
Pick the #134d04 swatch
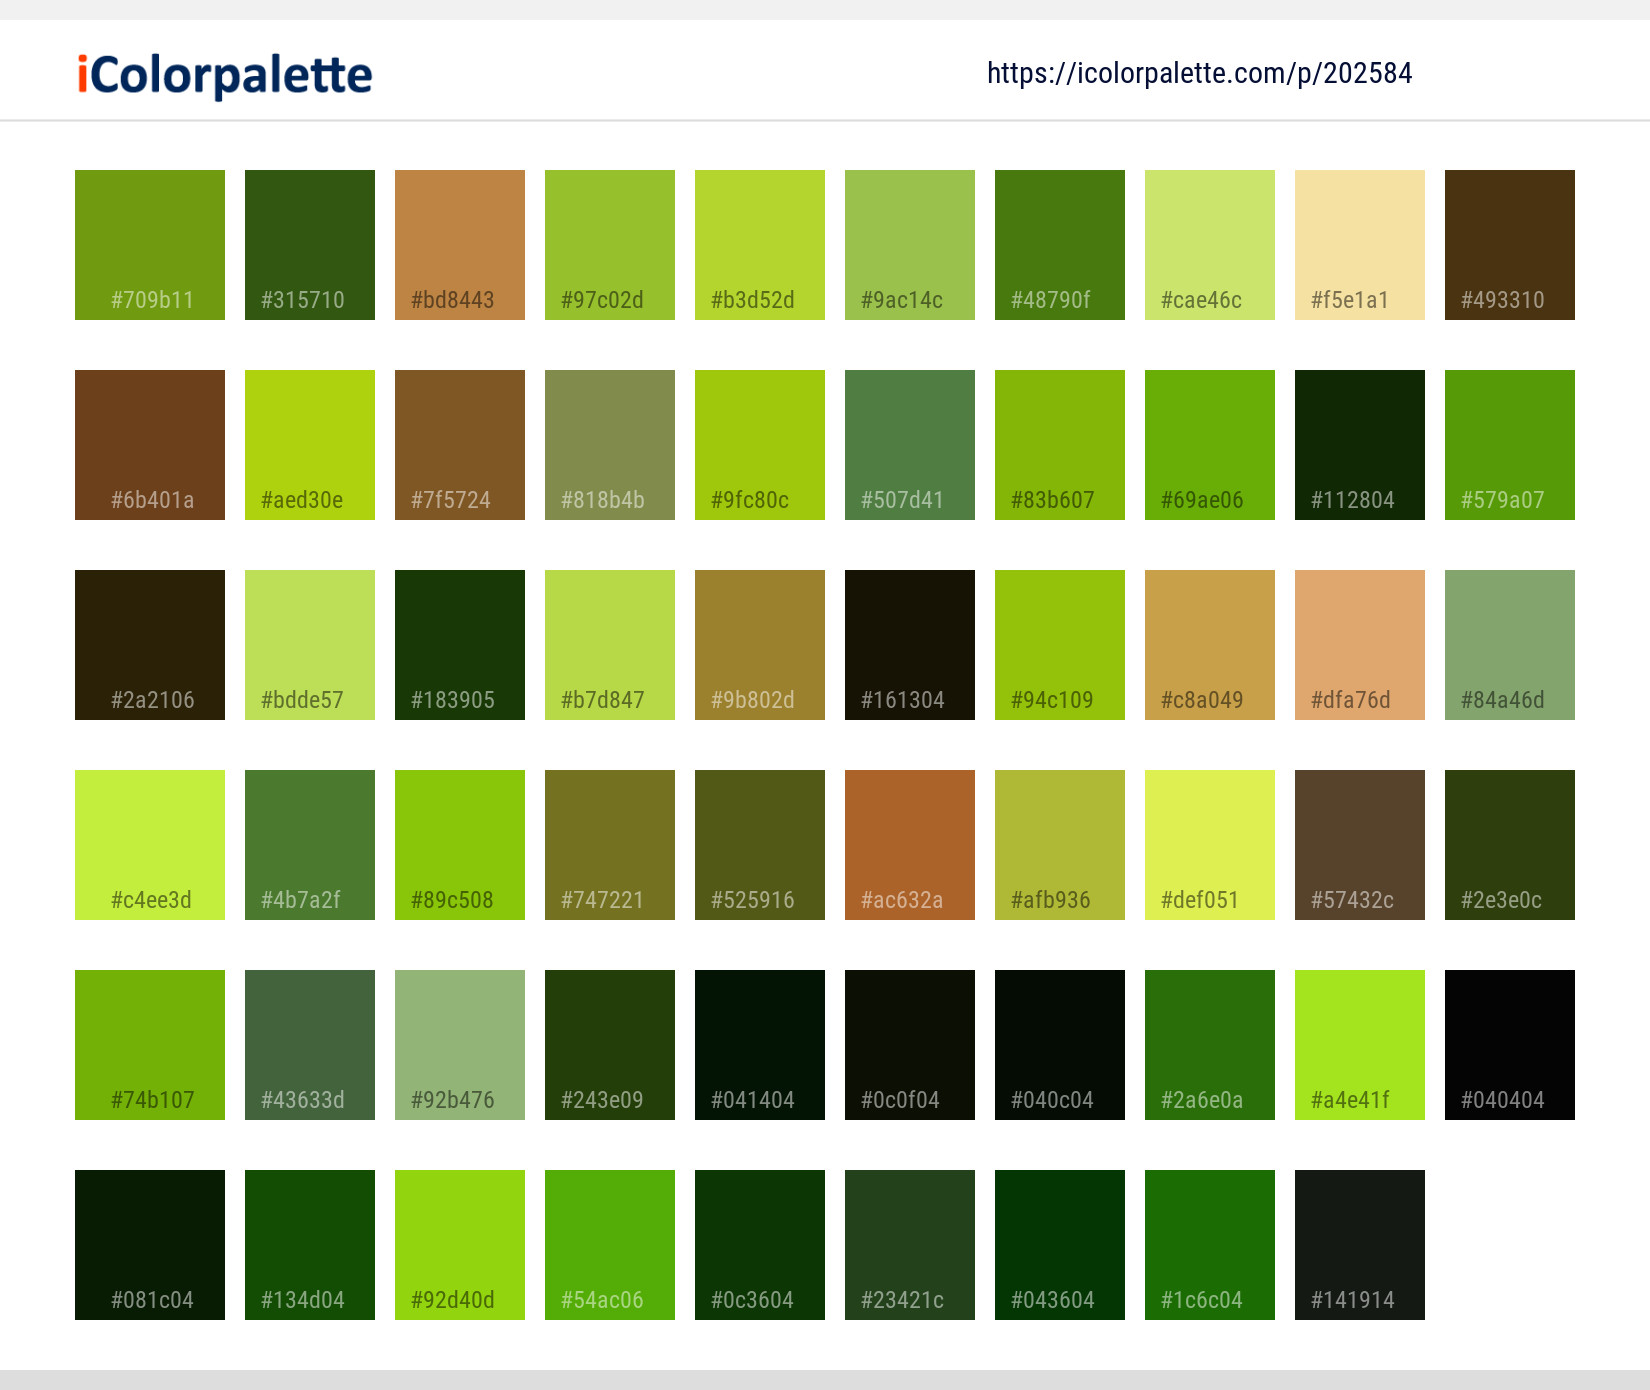click(310, 1245)
